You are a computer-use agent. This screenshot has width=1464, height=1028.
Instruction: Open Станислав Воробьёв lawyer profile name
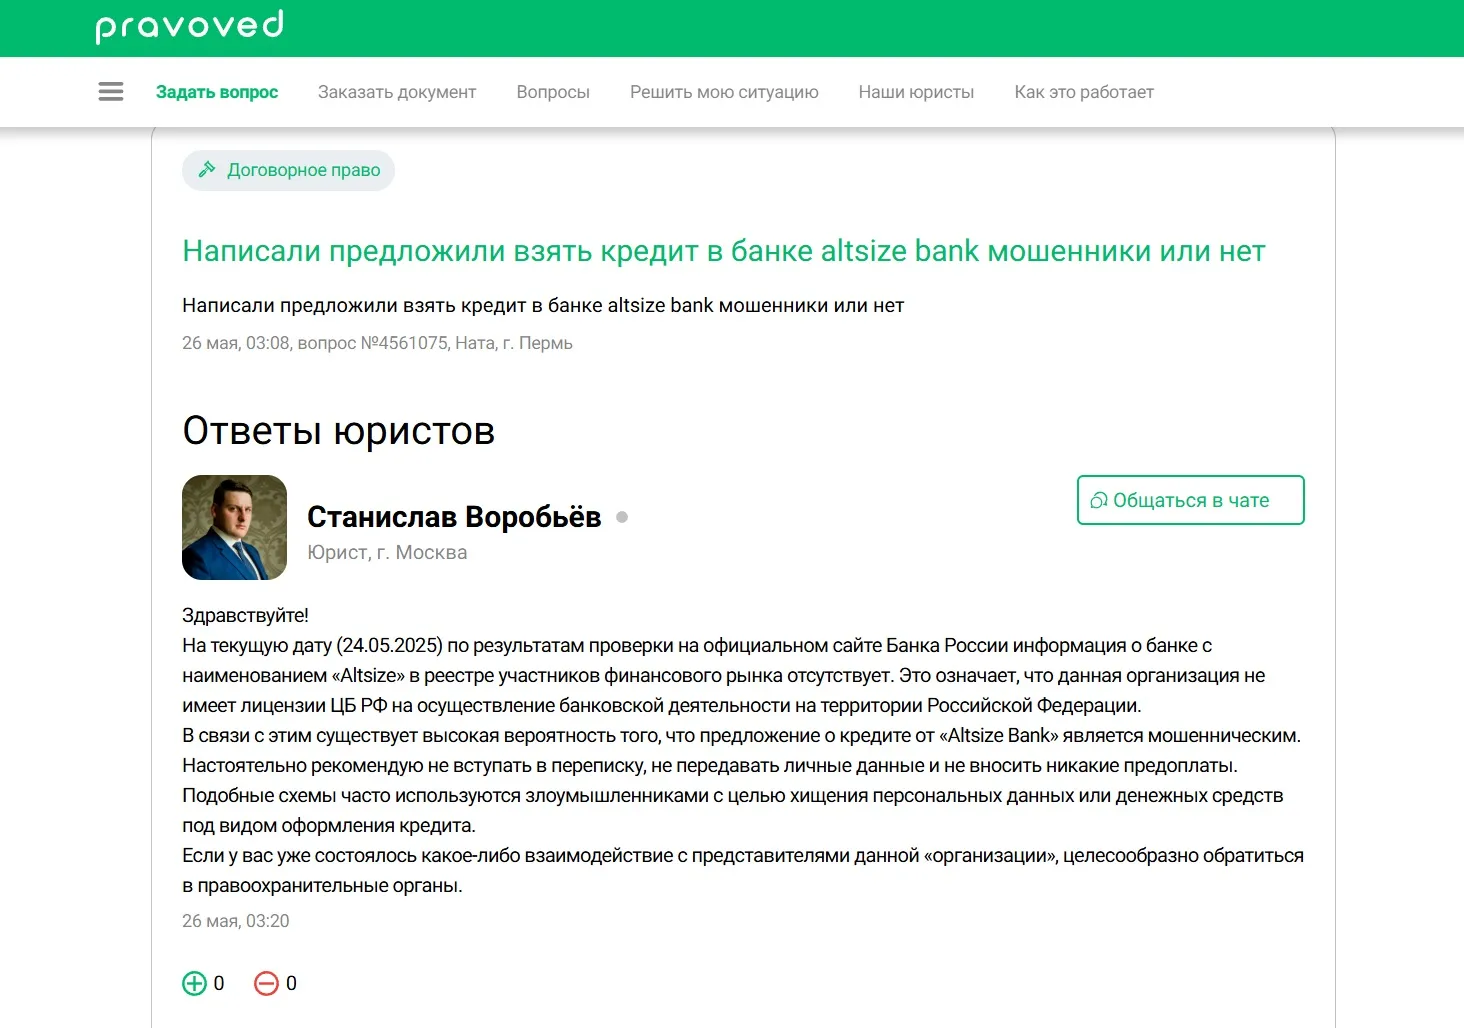(454, 517)
